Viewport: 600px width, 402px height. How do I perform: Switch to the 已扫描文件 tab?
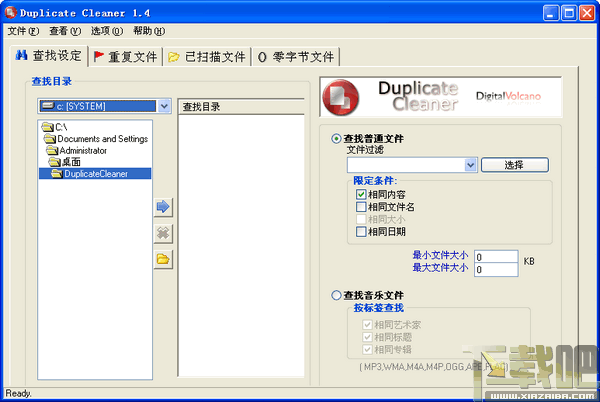(207, 57)
